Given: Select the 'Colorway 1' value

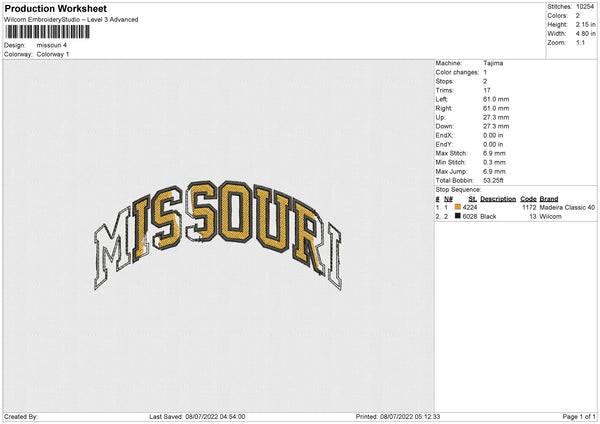Looking at the screenshot, I should tap(53, 54).
